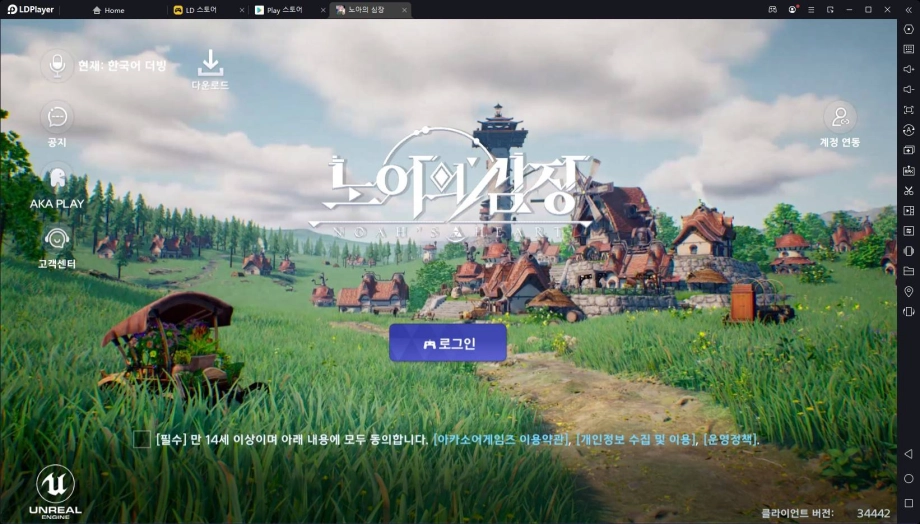Screen dimensions: 920x524
Task: Open the AKA PLAY icon
Action: (x=57, y=180)
